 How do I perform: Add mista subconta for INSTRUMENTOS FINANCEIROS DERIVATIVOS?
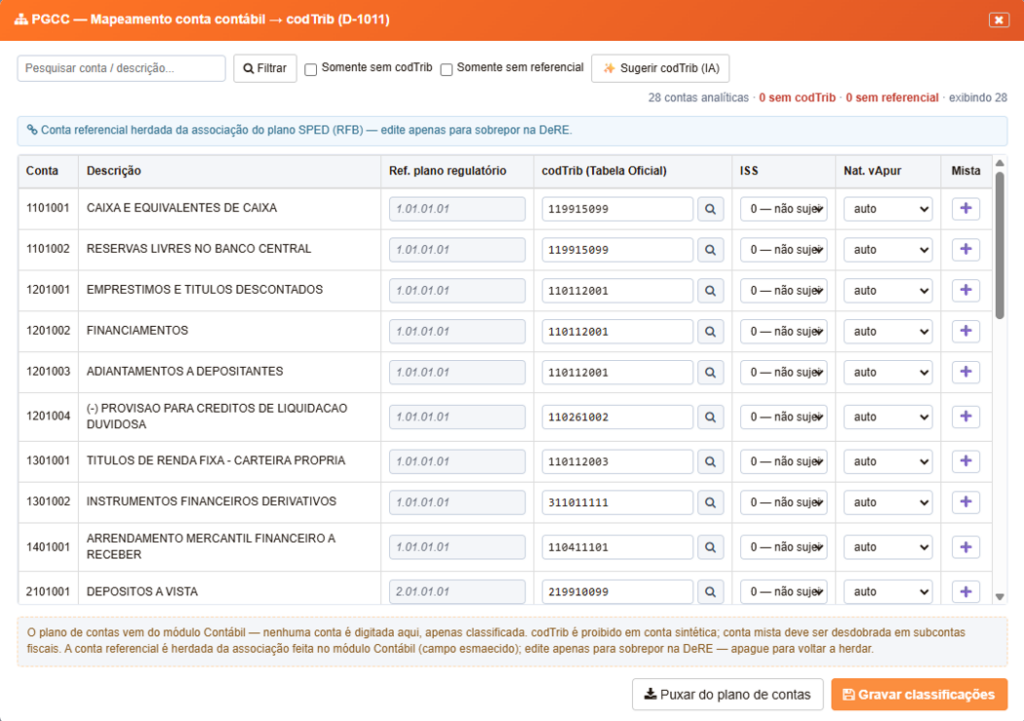coord(965,502)
